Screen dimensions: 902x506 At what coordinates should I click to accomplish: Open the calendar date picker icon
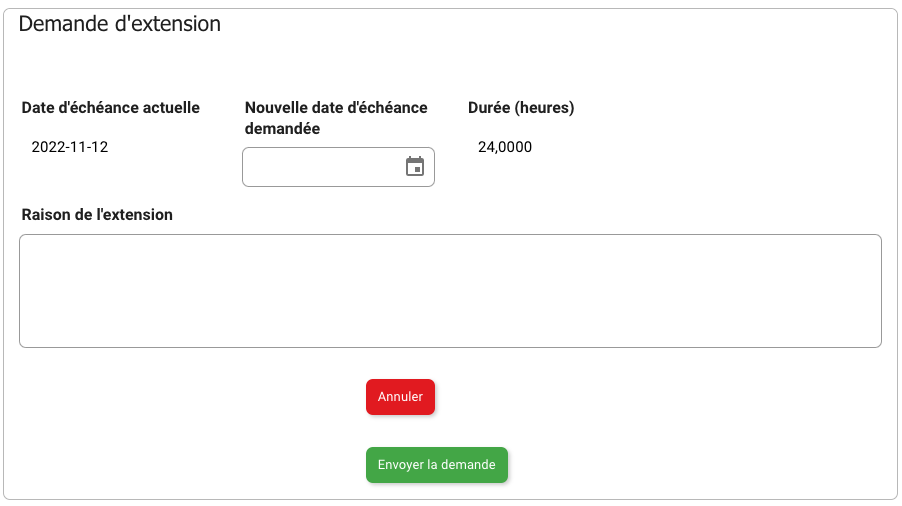[415, 167]
